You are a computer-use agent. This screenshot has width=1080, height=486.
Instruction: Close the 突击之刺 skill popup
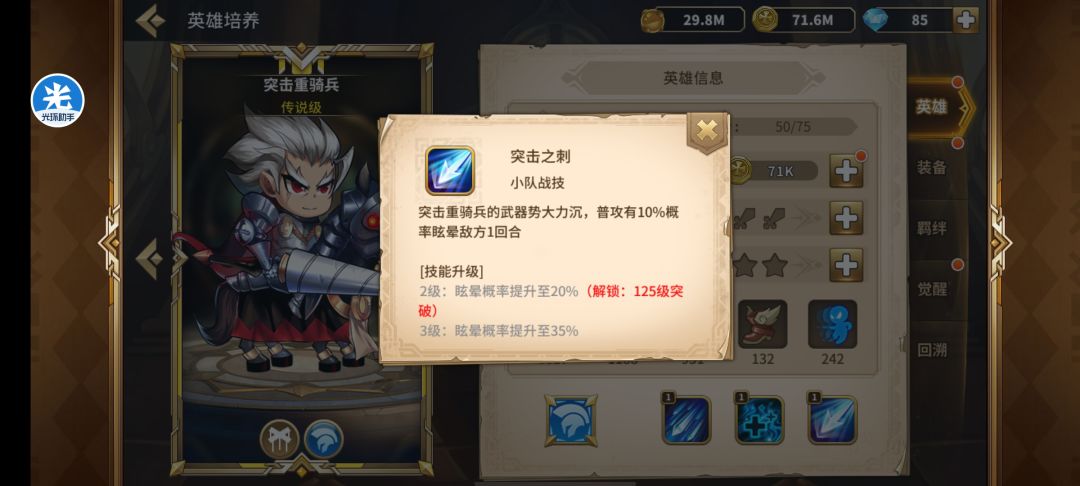[x=707, y=130]
